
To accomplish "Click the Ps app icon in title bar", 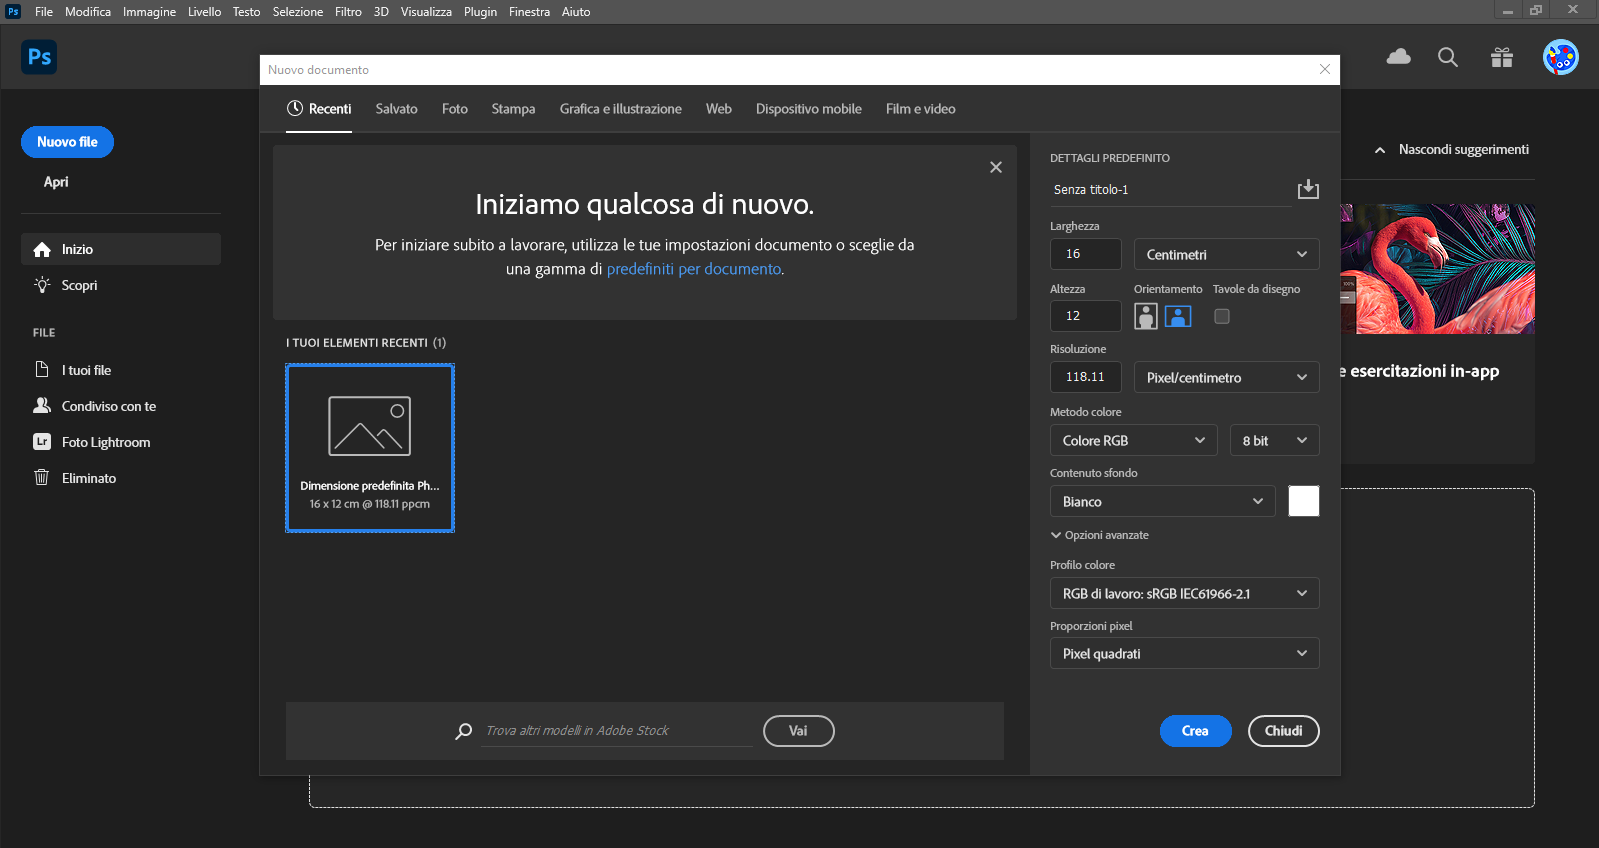I will pos(13,12).
